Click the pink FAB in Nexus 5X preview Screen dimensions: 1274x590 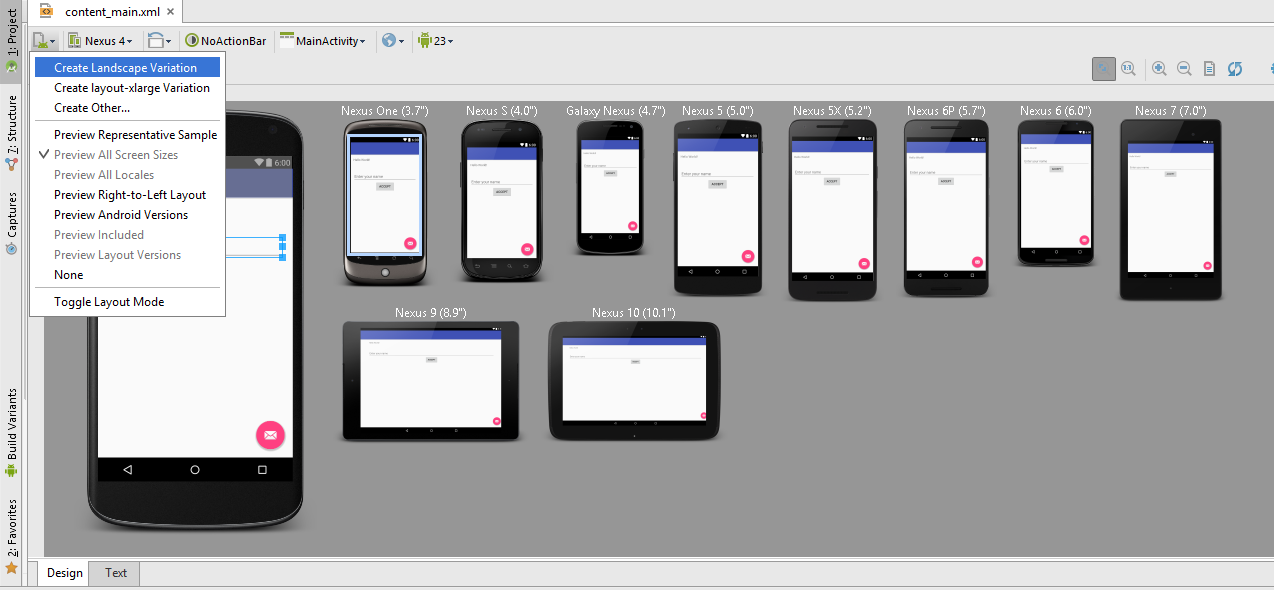coord(863,264)
